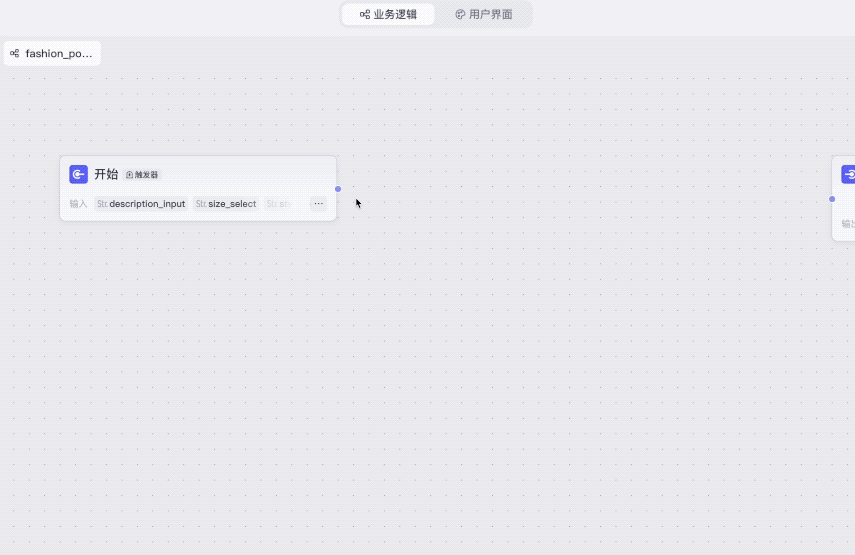The height and width of the screenshot is (555, 855).
Task: Click the input connector dot on right node
Action: (x=832, y=199)
